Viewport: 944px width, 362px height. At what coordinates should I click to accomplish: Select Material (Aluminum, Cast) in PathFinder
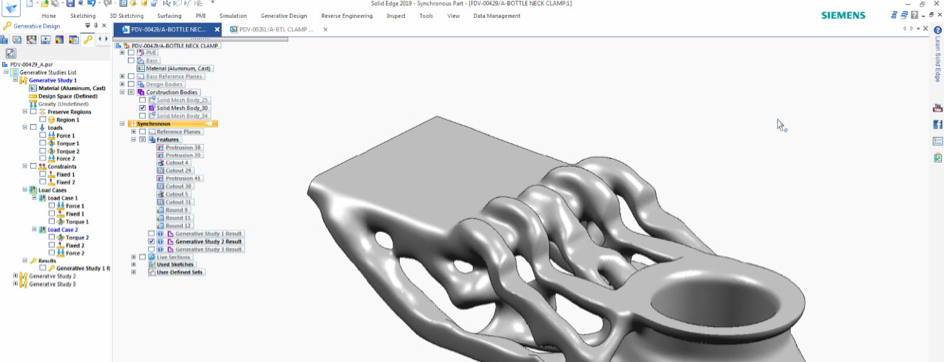click(x=178, y=69)
